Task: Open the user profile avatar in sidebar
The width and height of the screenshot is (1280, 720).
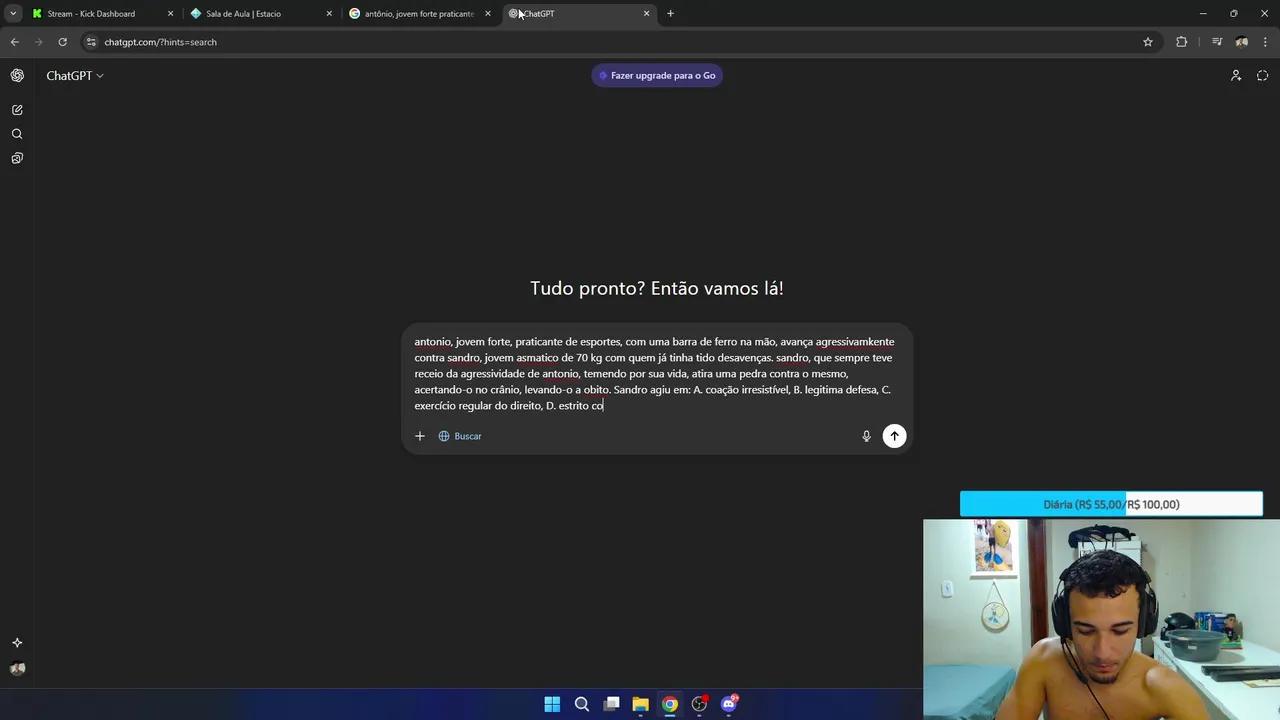Action: [x=17, y=669]
